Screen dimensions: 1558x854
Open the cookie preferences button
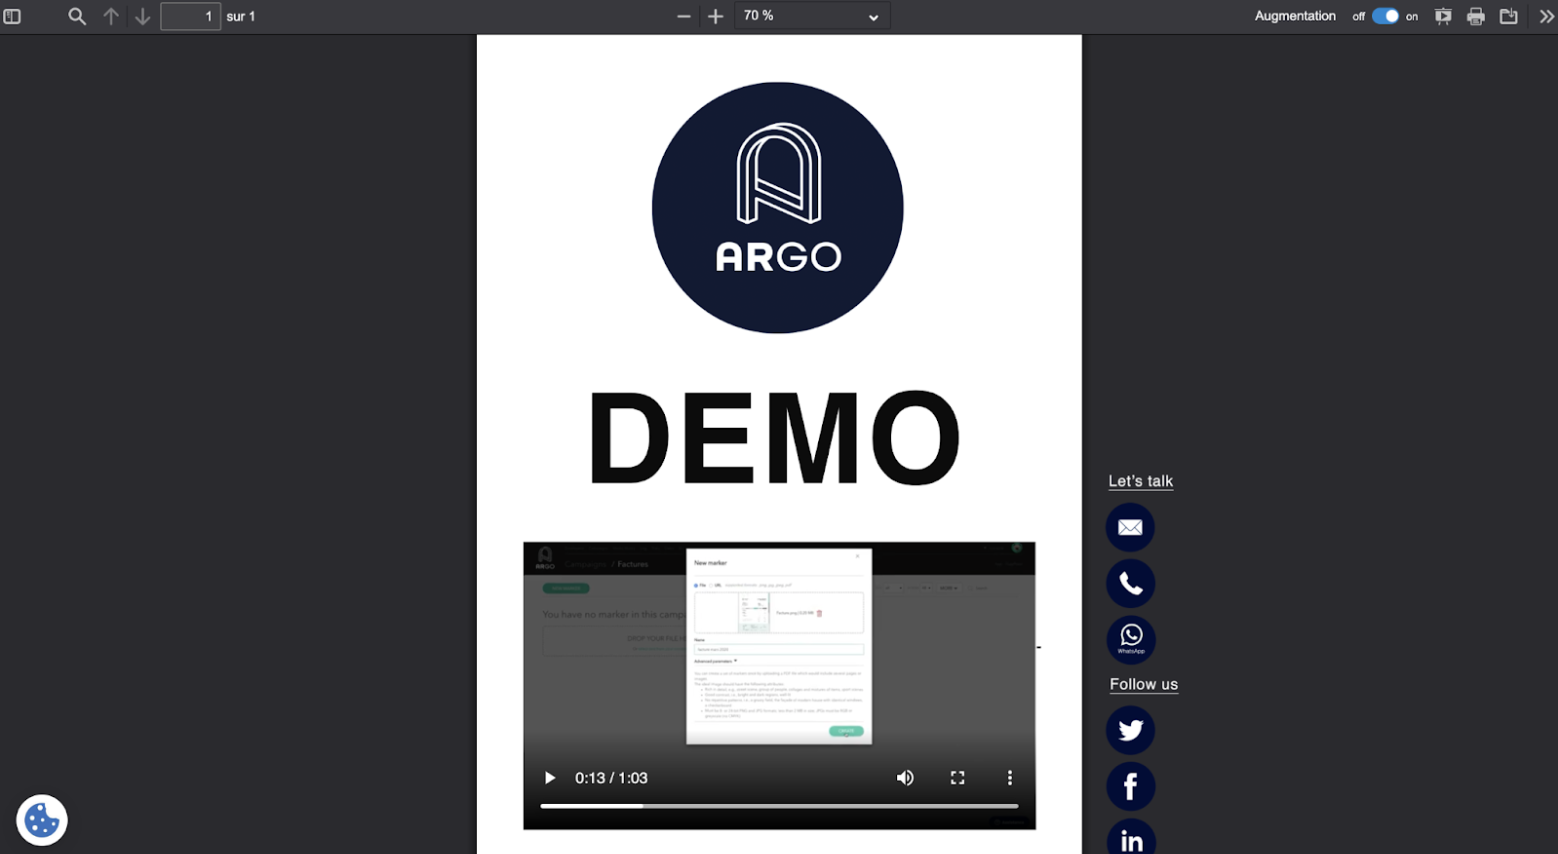[42, 820]
